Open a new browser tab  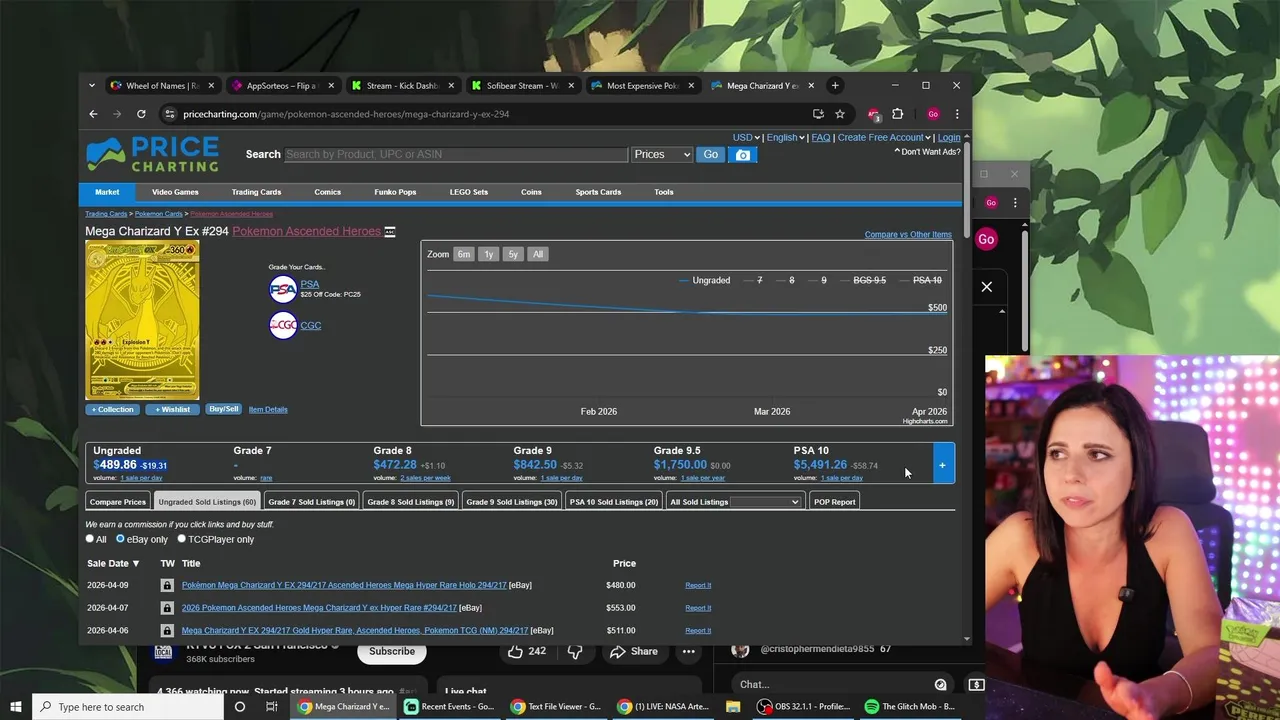pos(835,85)
